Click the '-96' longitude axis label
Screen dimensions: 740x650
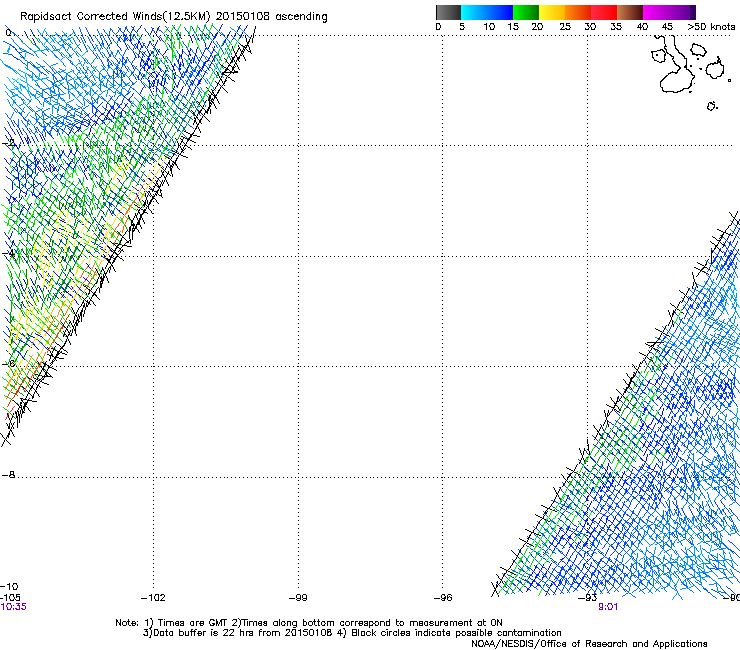pyautogui.click(x=443, y=598)
